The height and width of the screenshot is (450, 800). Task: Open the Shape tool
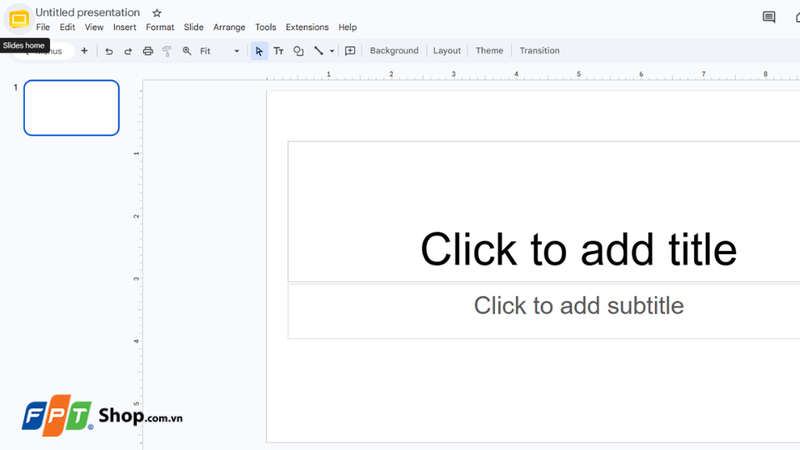pyautogui.click(x=298, y=51)
